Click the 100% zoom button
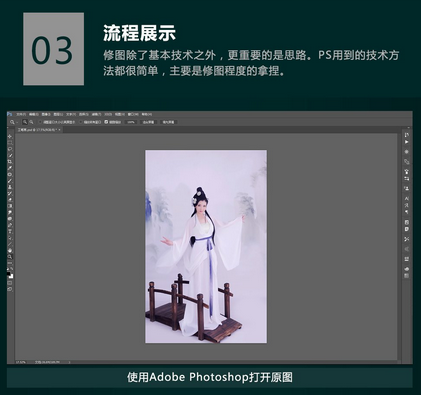 (131, 122)
